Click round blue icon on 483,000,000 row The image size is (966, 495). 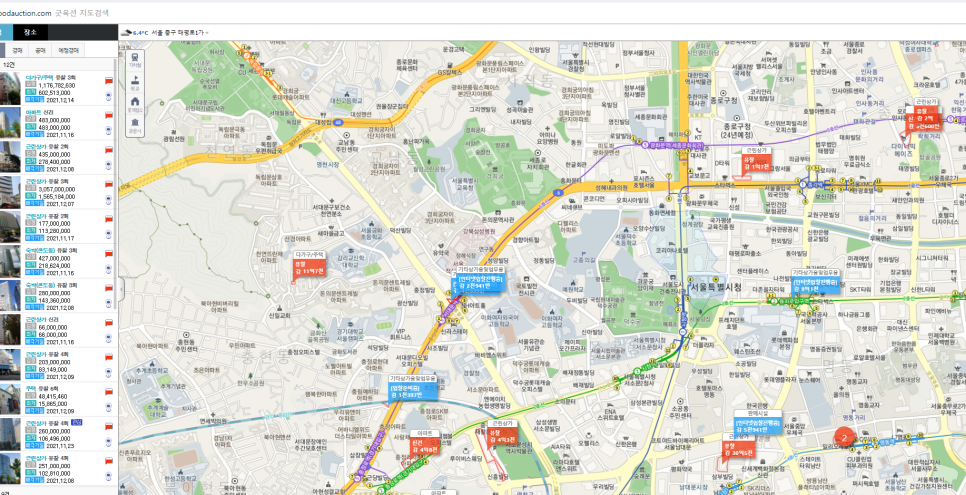click(108, 130)
